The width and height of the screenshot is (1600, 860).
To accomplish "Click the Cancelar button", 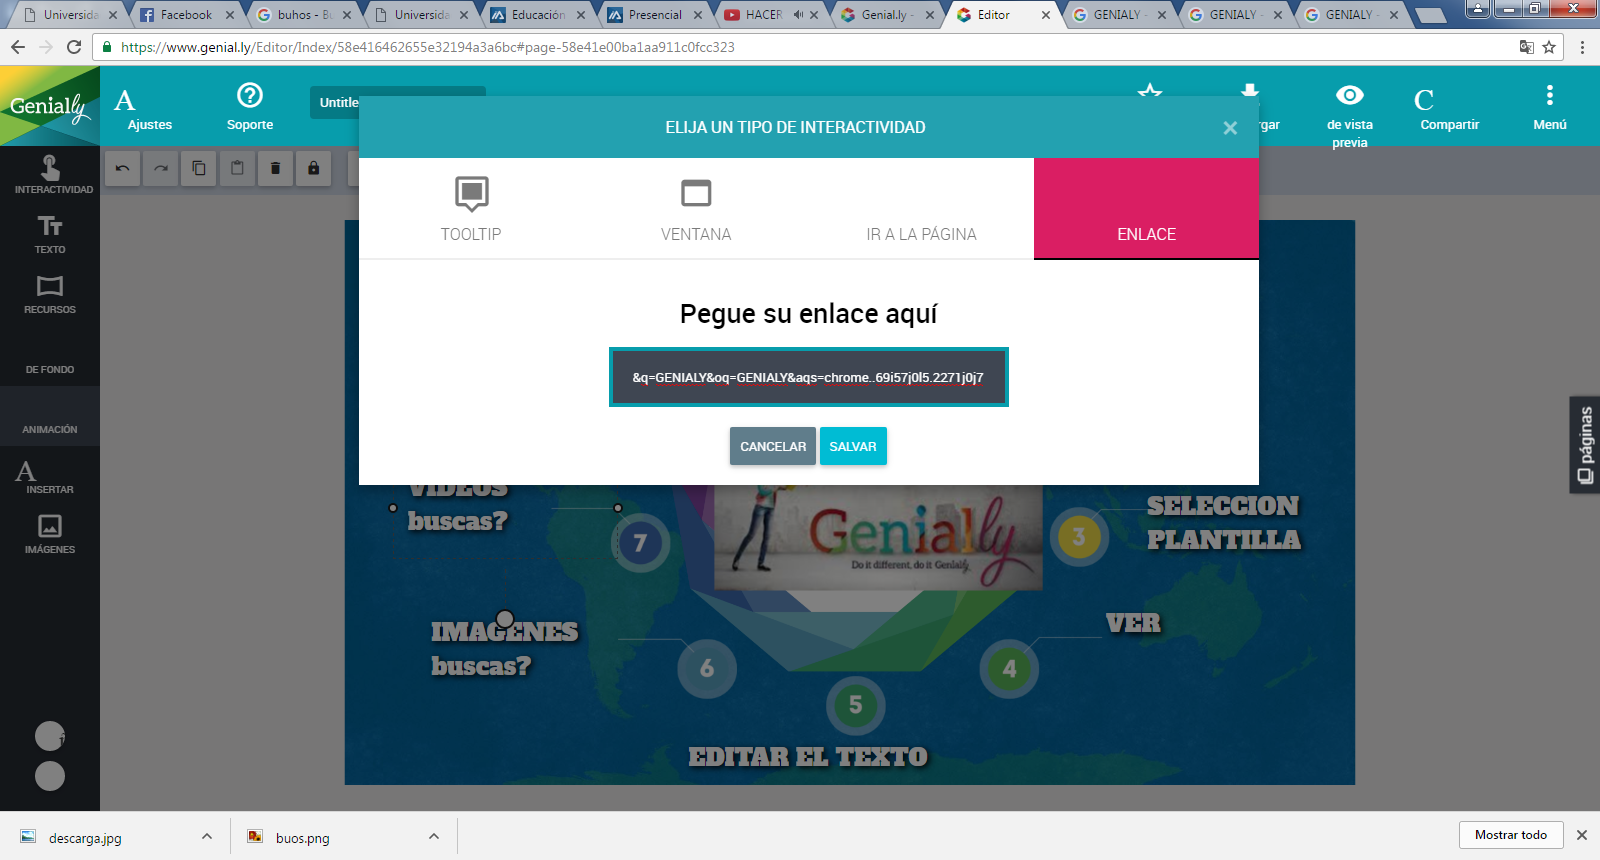I will (773, 446).
